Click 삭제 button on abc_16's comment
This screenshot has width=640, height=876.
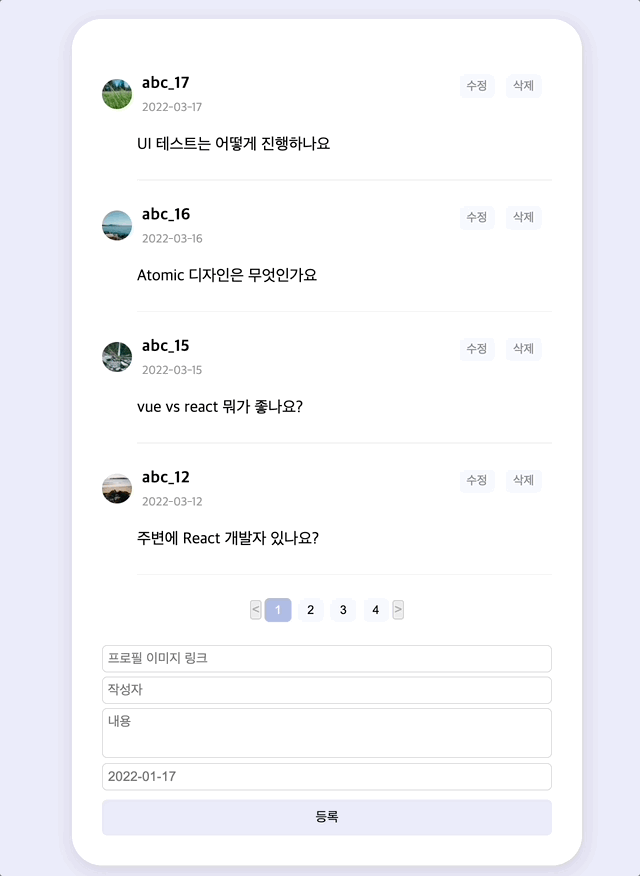(x=523, y=217)
